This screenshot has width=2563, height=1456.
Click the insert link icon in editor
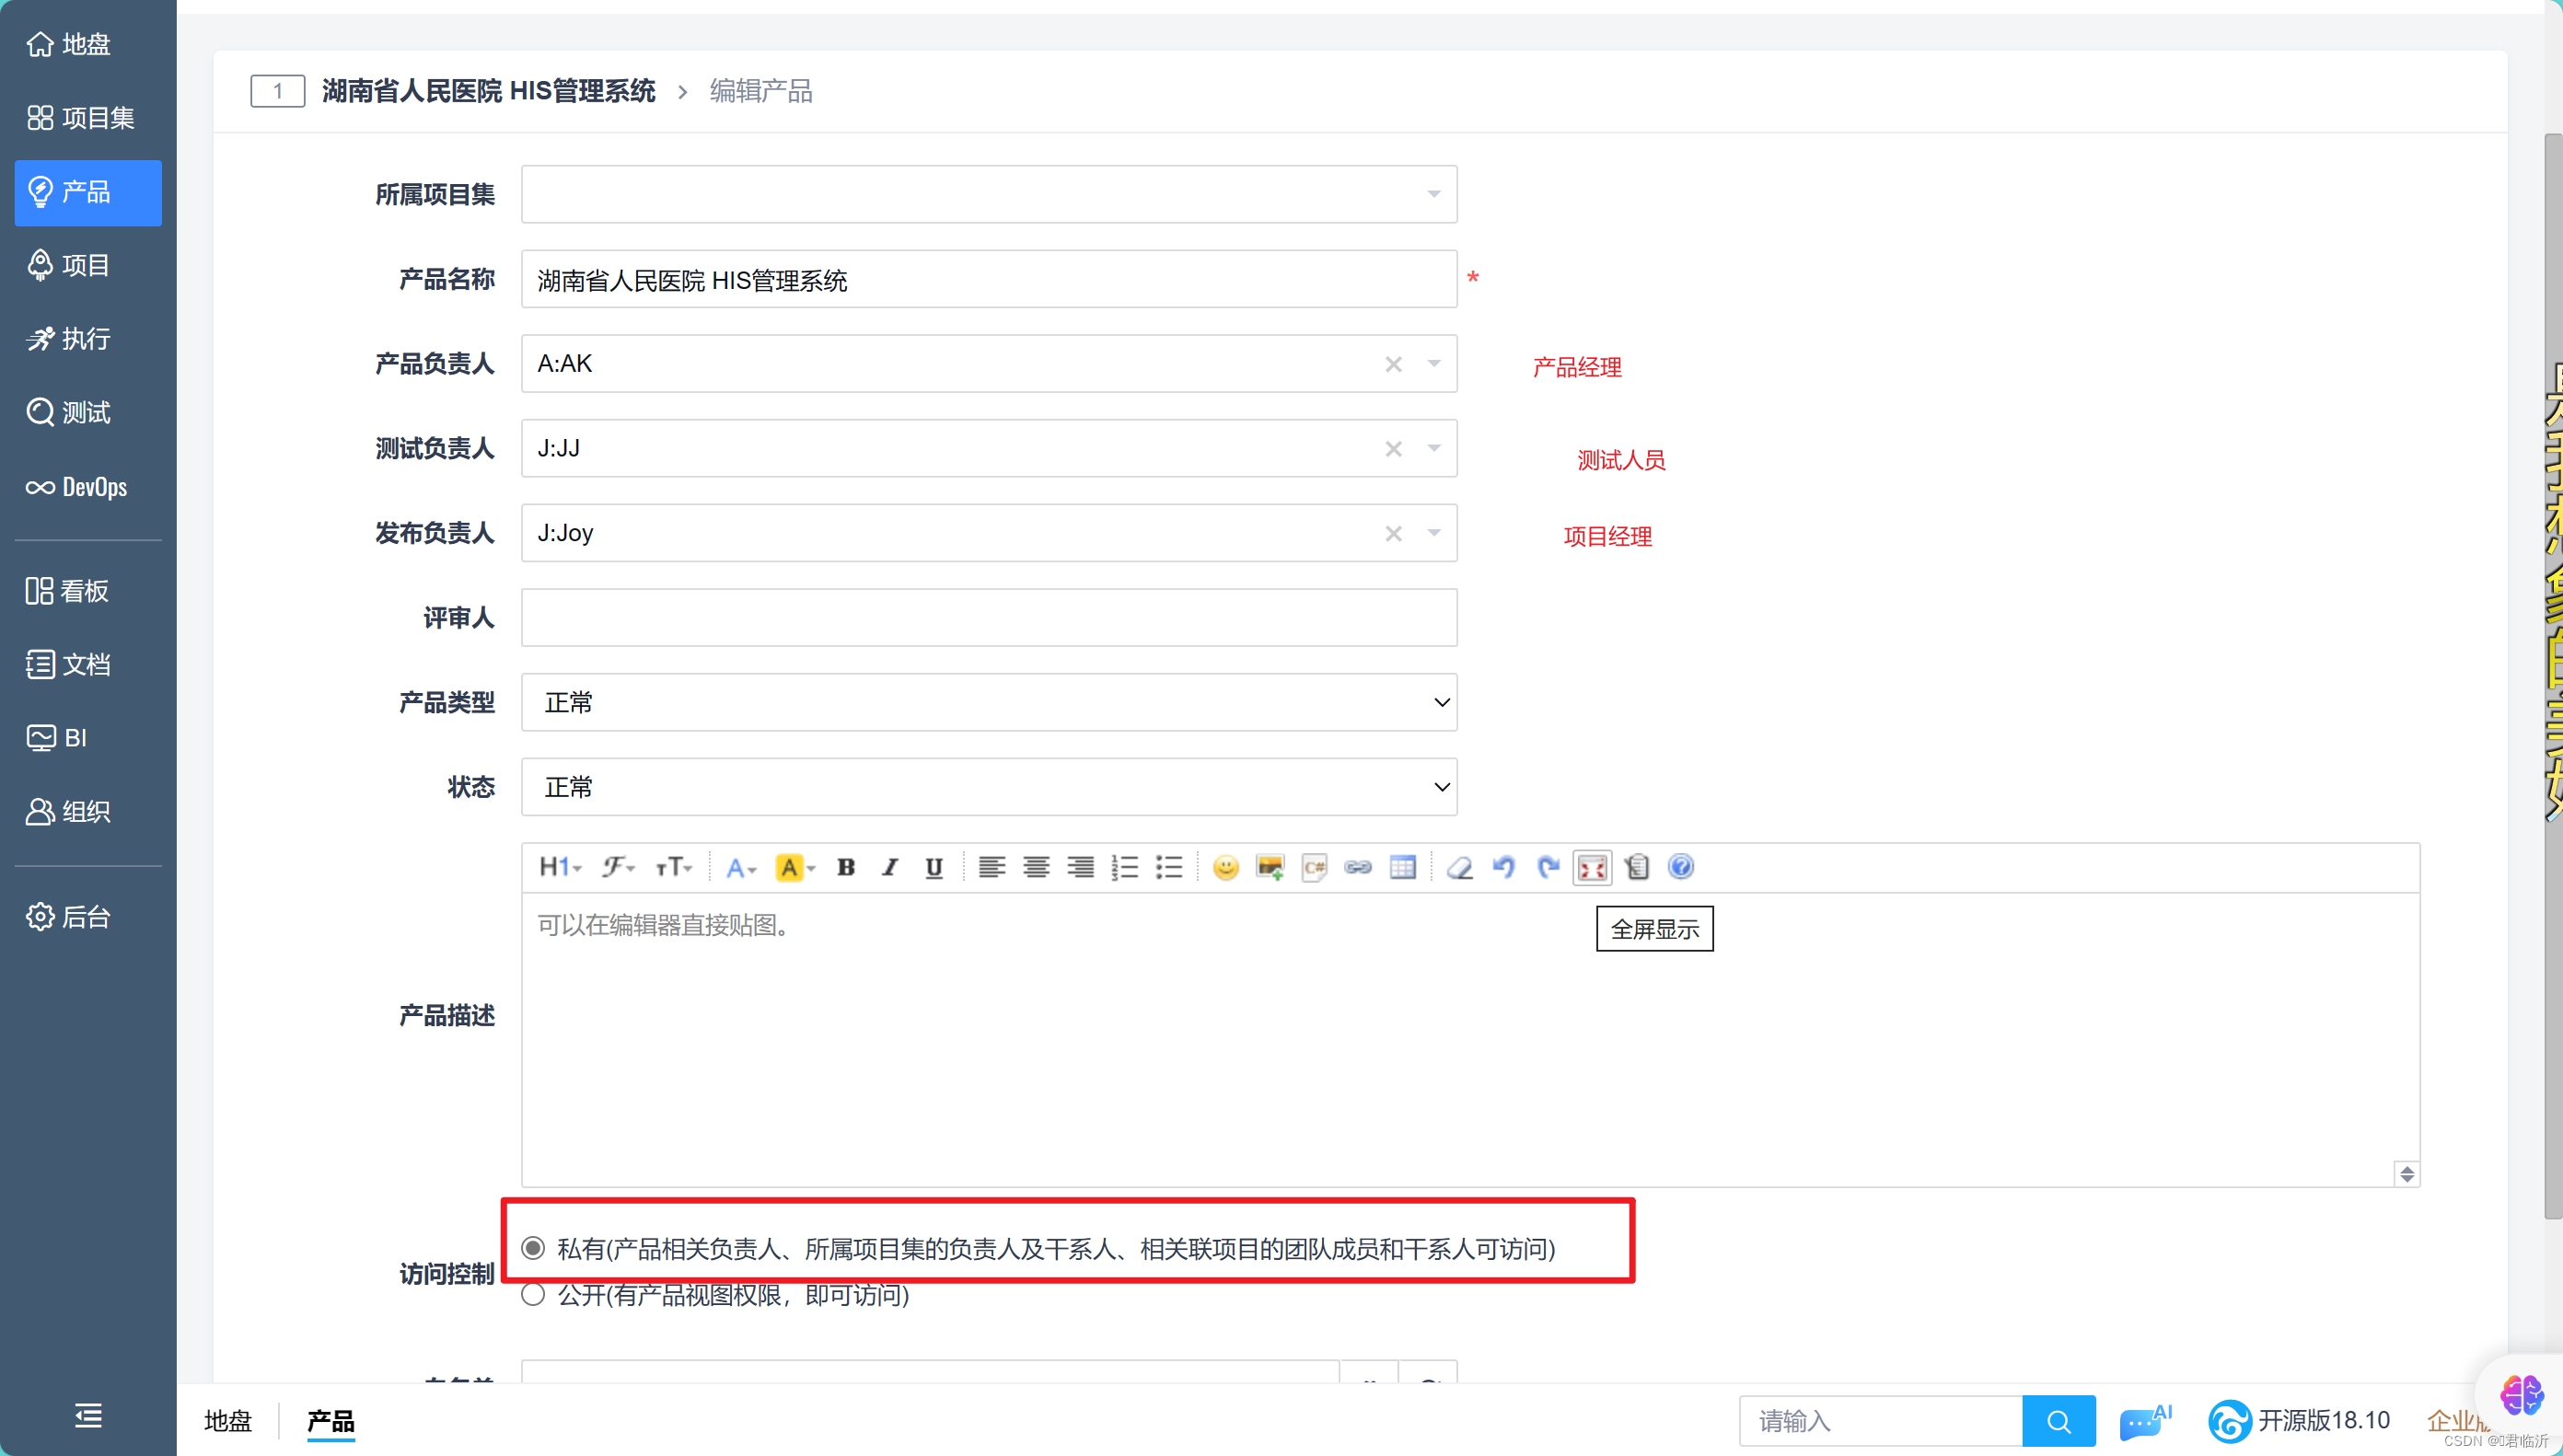[1357, 867]
